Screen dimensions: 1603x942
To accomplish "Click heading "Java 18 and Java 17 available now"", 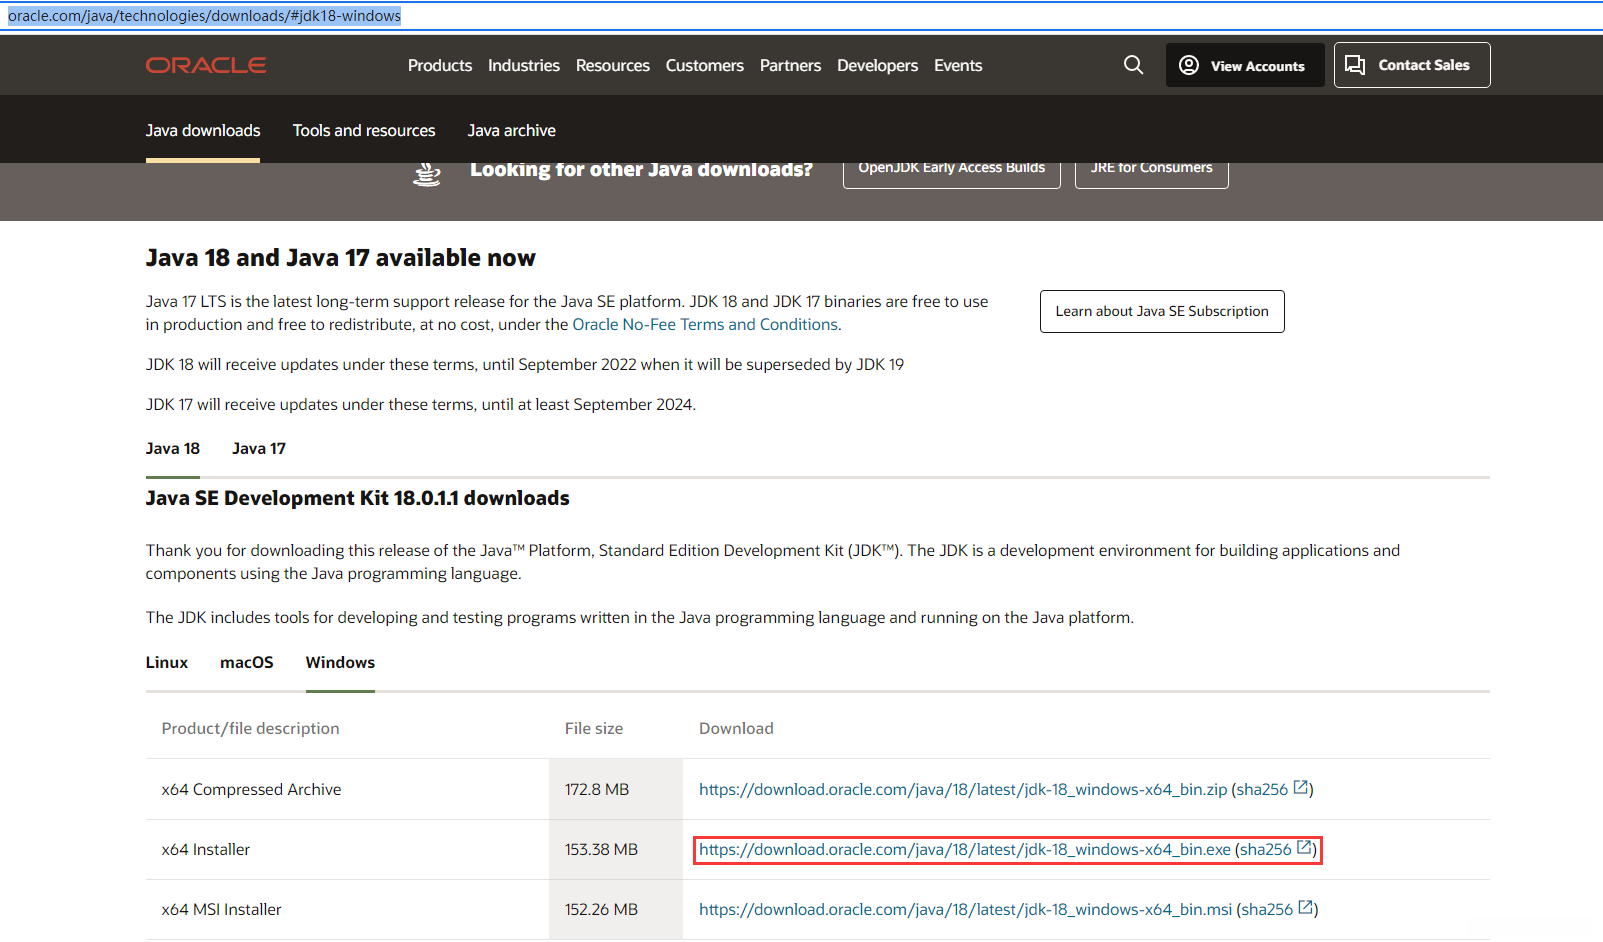I will 341,258.
